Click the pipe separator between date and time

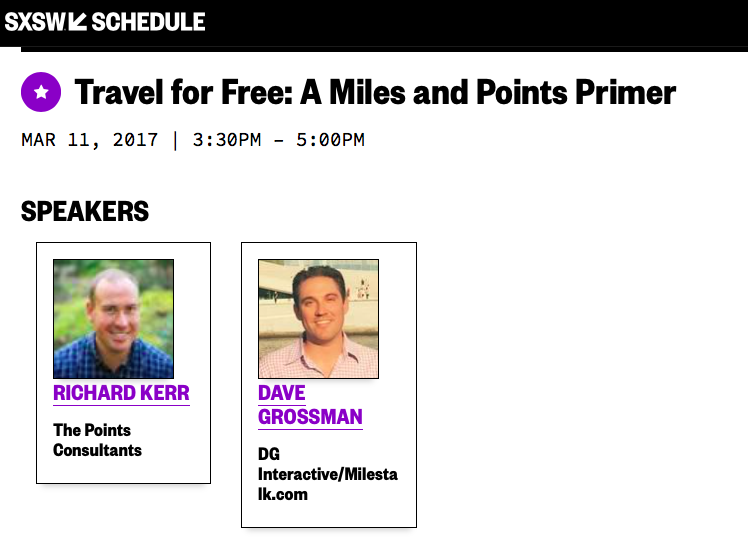175,140
